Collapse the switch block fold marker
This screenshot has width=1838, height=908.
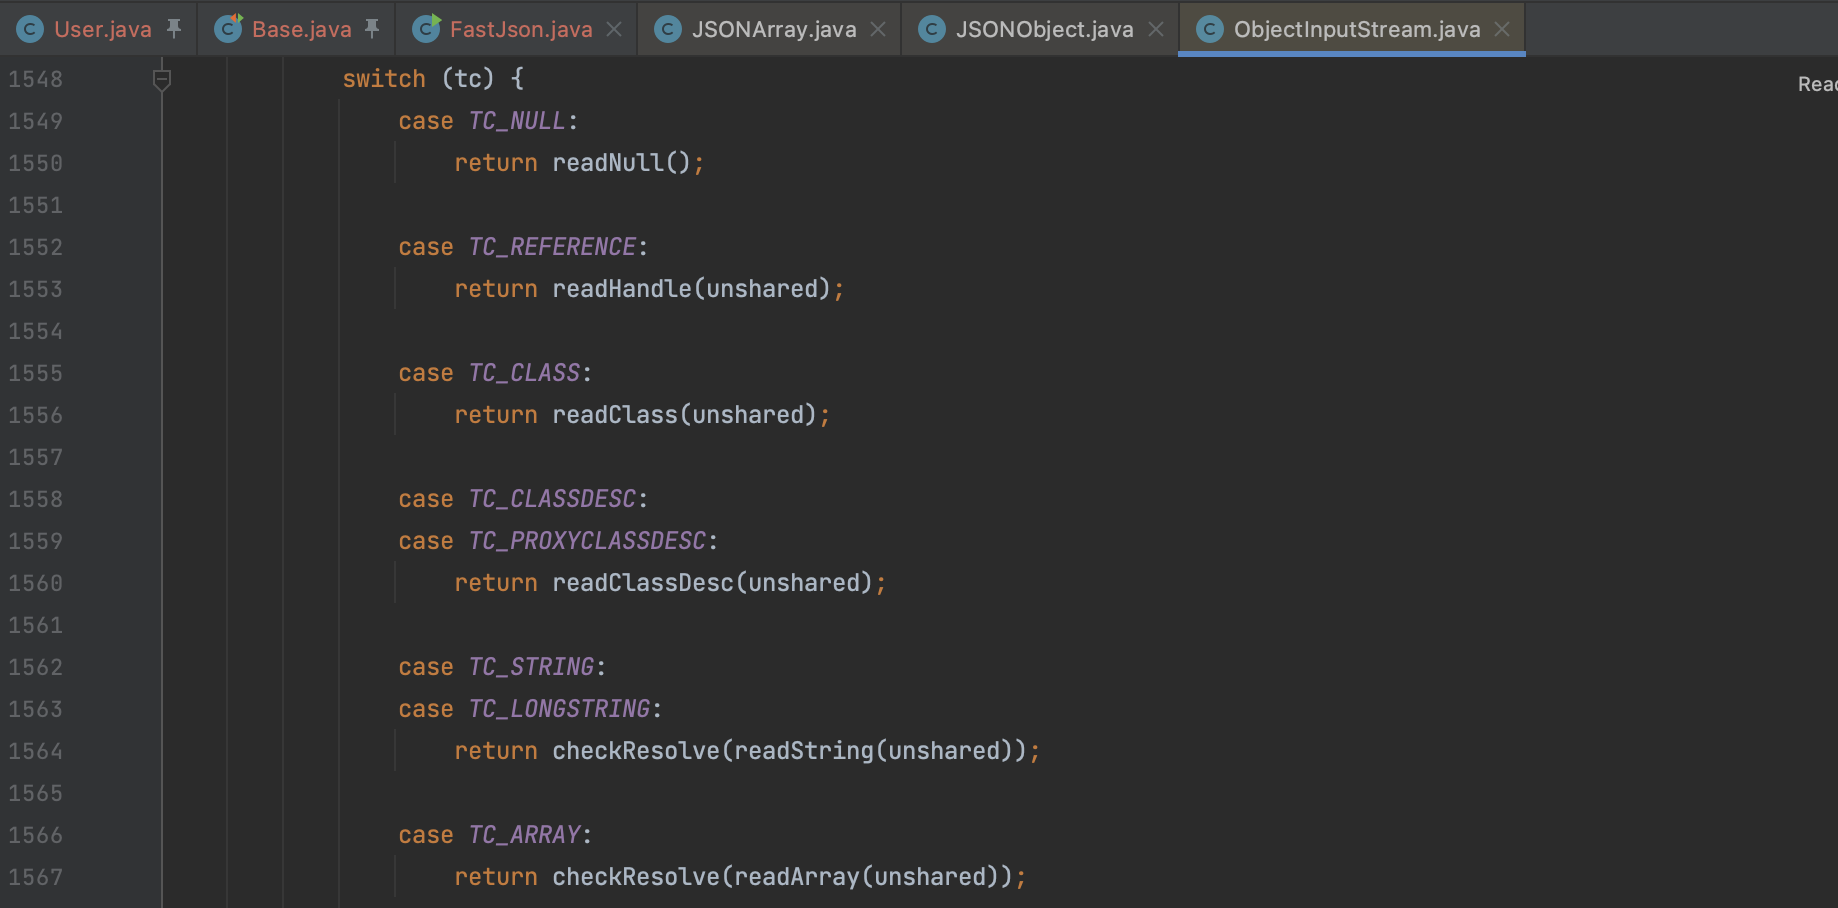click(162, 79)
